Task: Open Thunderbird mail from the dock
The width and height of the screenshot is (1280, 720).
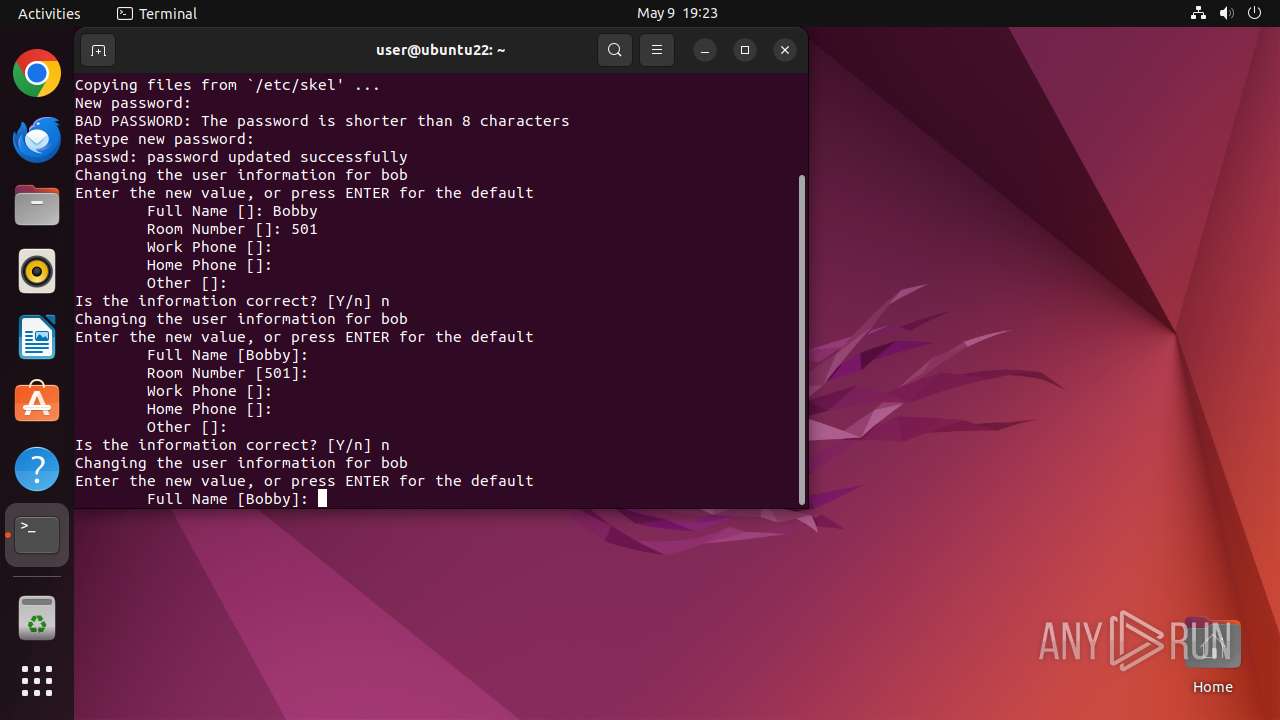Action: [37, 139]
